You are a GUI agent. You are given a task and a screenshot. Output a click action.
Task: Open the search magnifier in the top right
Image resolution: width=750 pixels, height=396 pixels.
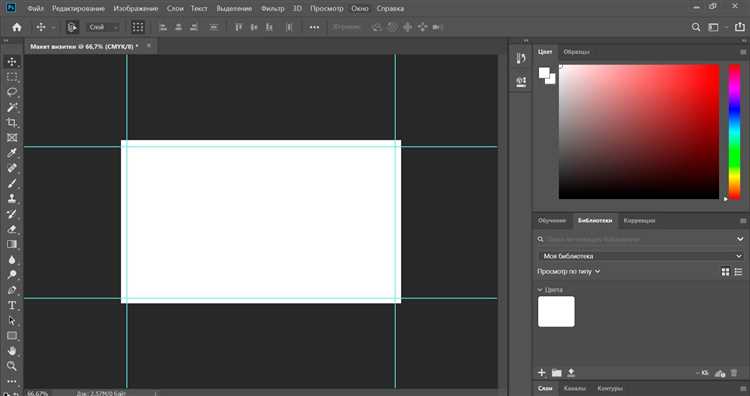tap(696, 27)
